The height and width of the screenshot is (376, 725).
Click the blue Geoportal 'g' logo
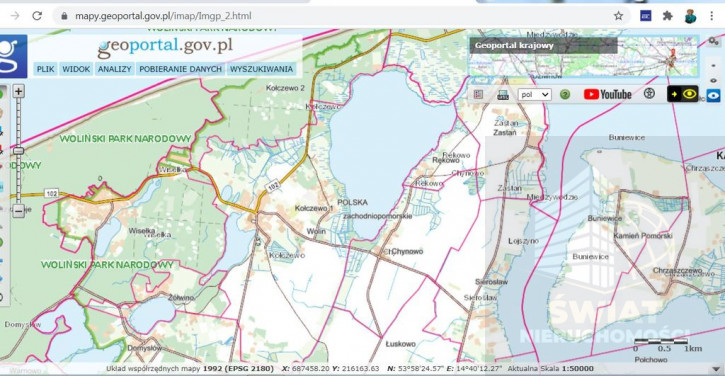click(12, 56)
